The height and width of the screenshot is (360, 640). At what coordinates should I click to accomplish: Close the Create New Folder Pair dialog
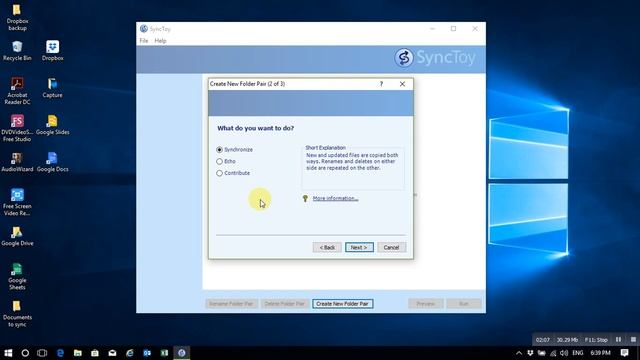(x=402, y=84)
